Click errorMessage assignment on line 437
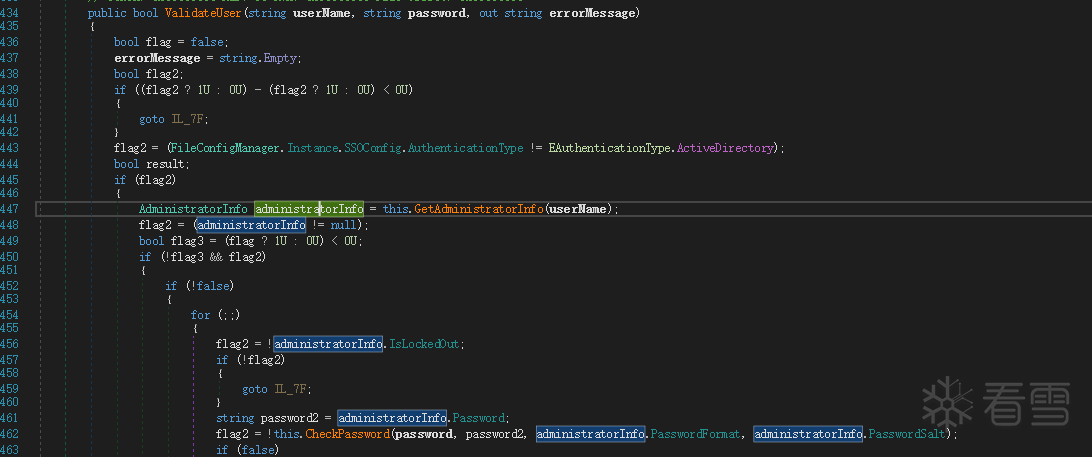This screenshot has height=457, width=1092. pos(157,58)
